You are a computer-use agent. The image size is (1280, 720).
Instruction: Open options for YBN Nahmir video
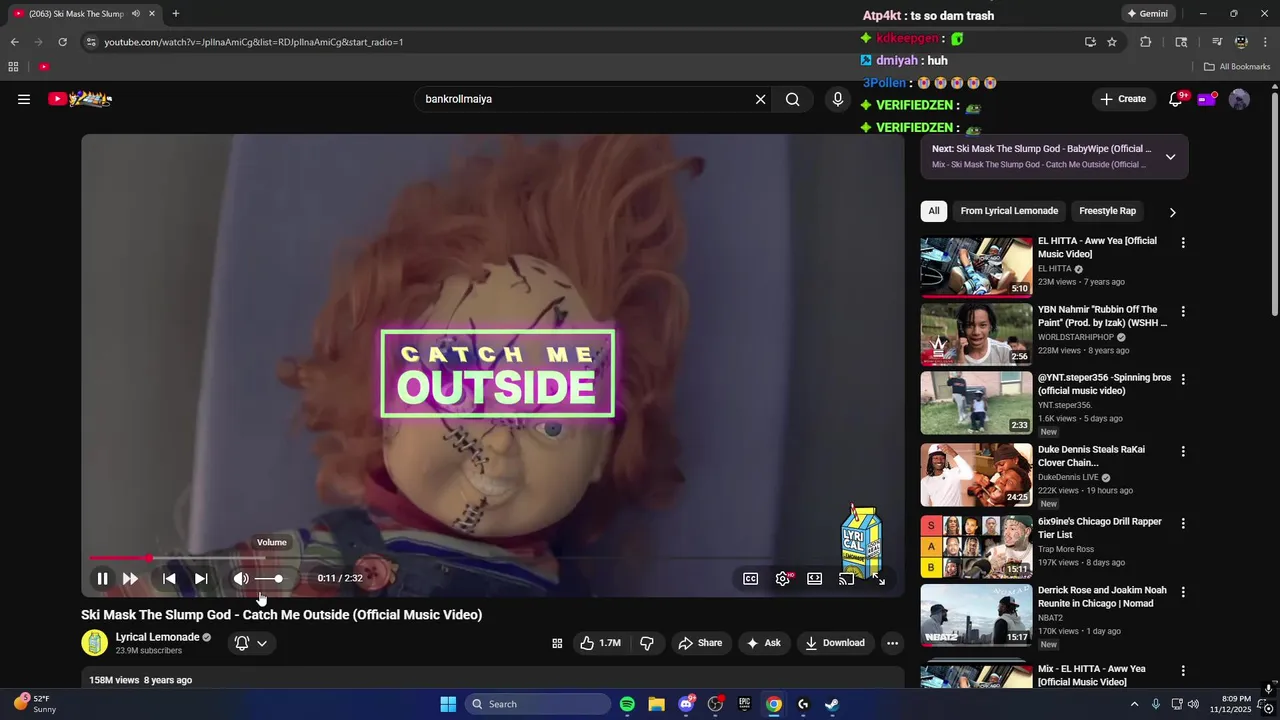(1183, 311)
